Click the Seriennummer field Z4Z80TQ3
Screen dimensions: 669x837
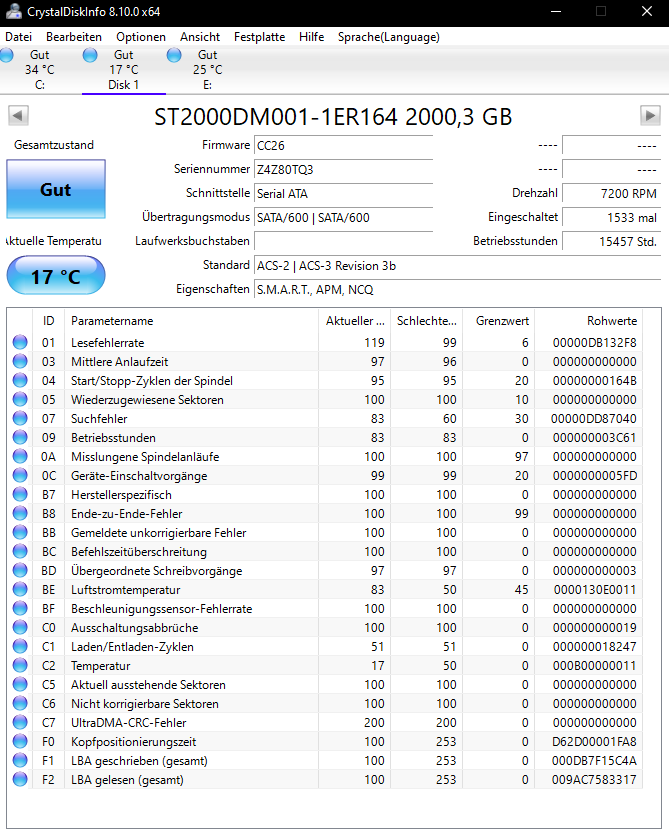click(343, 170)
